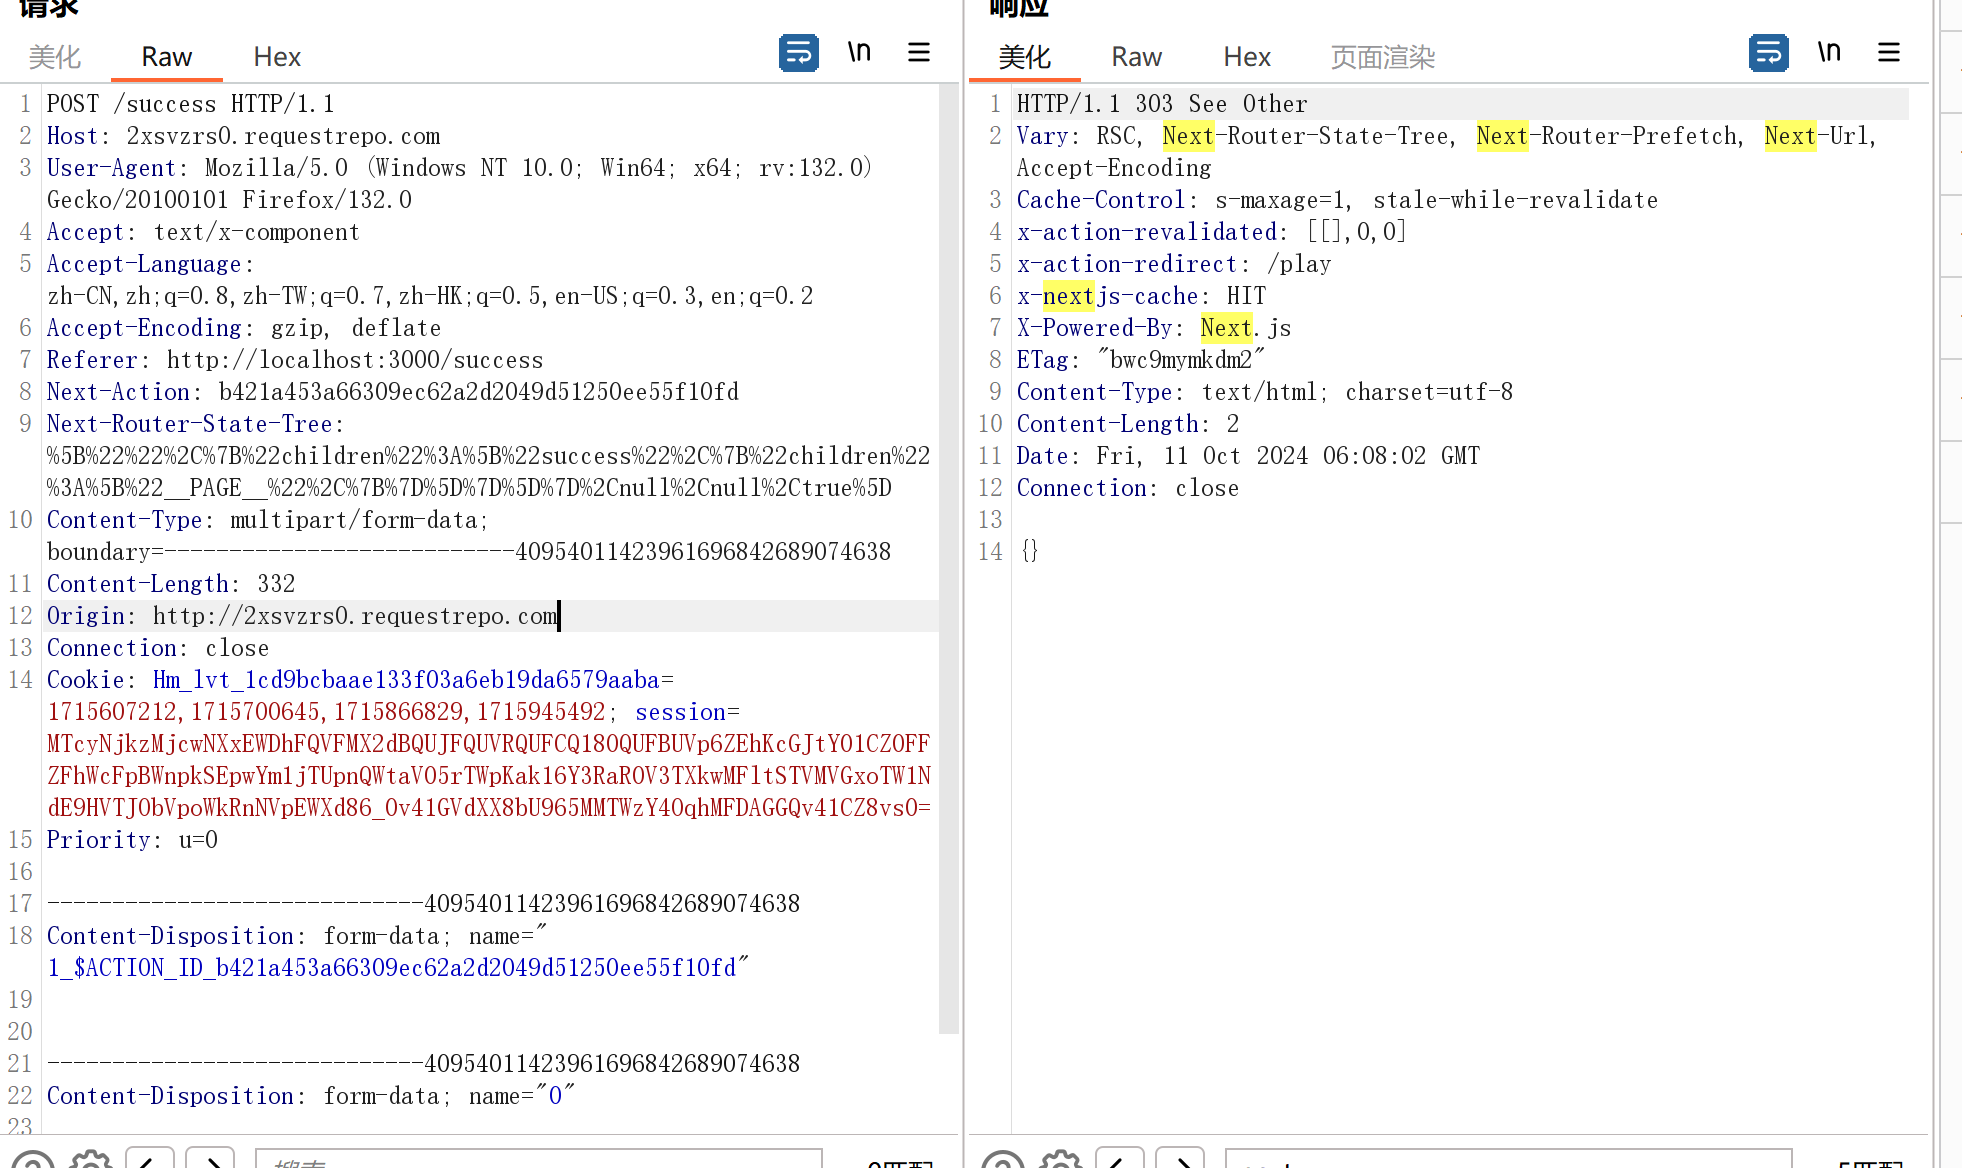The height and width of the screenshot is (1168, 1962).
Task: Open help icon below the request panel
Action: (x=33, y=1161)
